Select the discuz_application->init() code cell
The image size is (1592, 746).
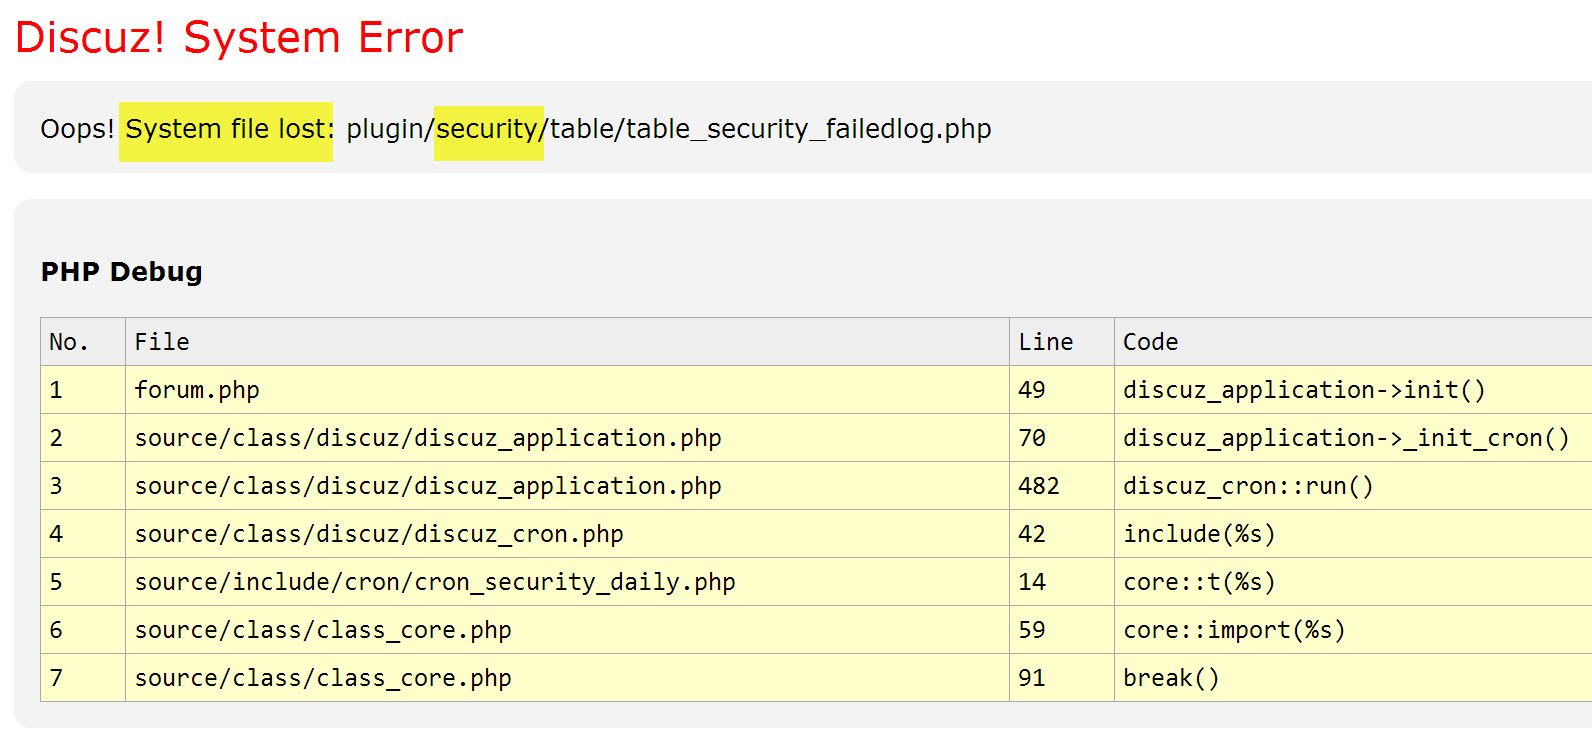tap(1353, 390)
